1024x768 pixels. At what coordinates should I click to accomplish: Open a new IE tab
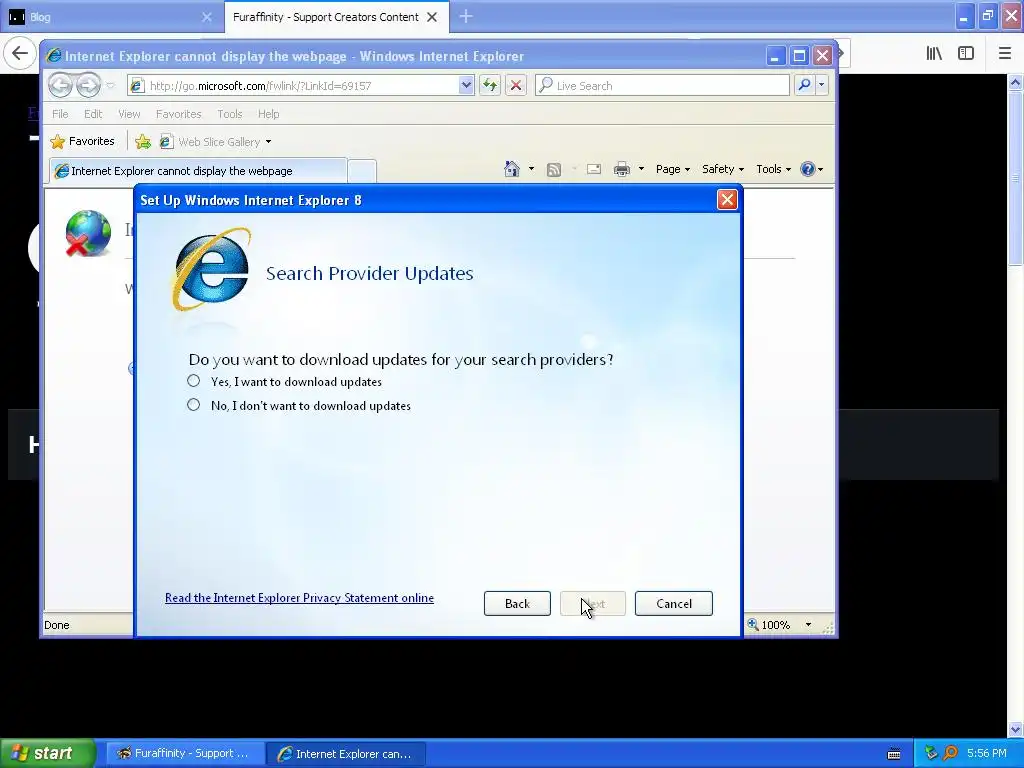362,171
